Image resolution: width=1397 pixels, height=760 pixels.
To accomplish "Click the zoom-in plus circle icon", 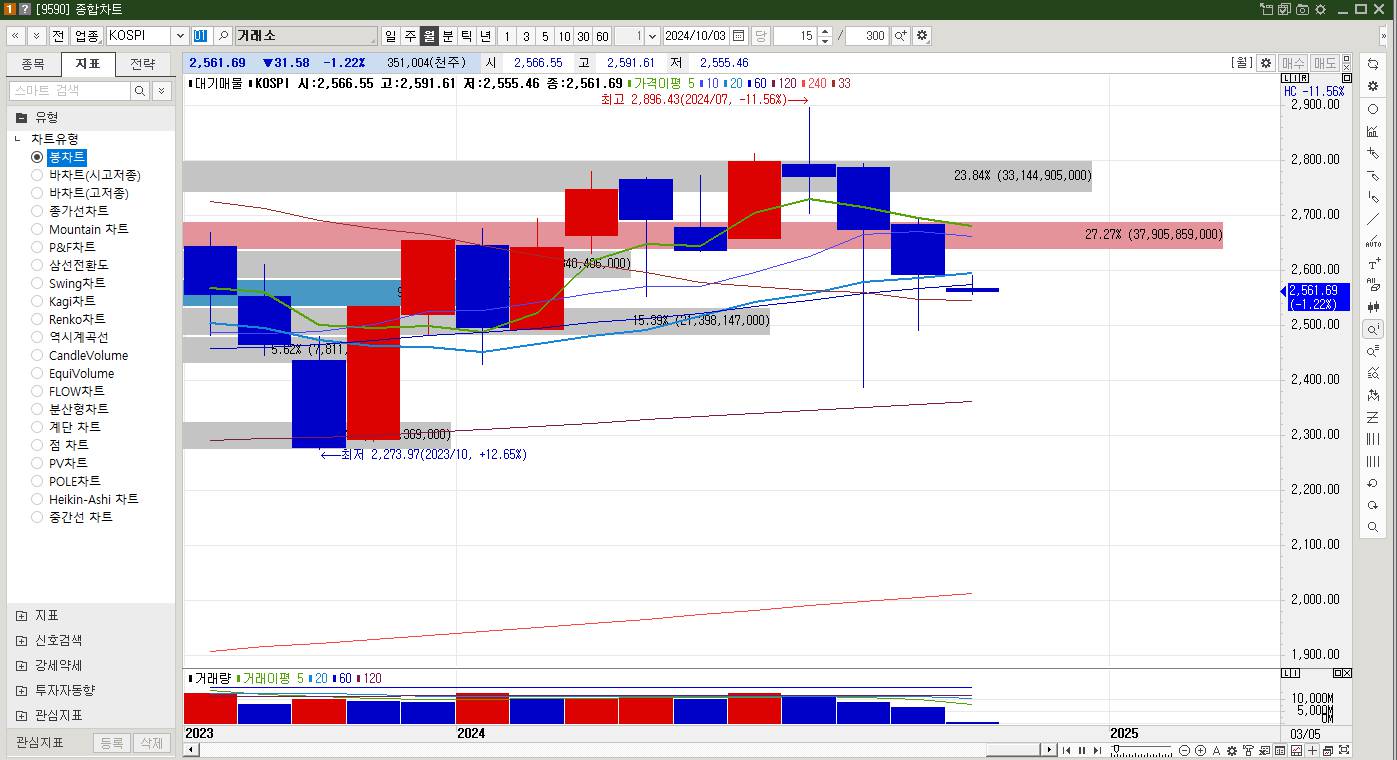I will 1200,750.
